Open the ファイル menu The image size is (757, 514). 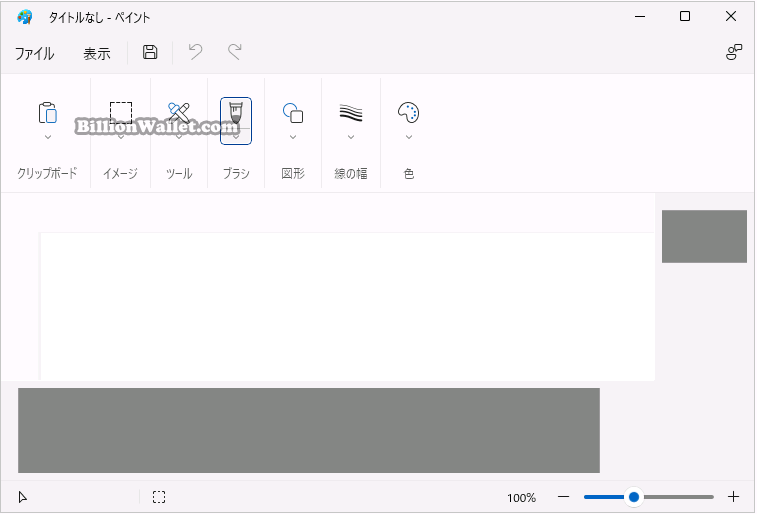(x=34, y=53)
